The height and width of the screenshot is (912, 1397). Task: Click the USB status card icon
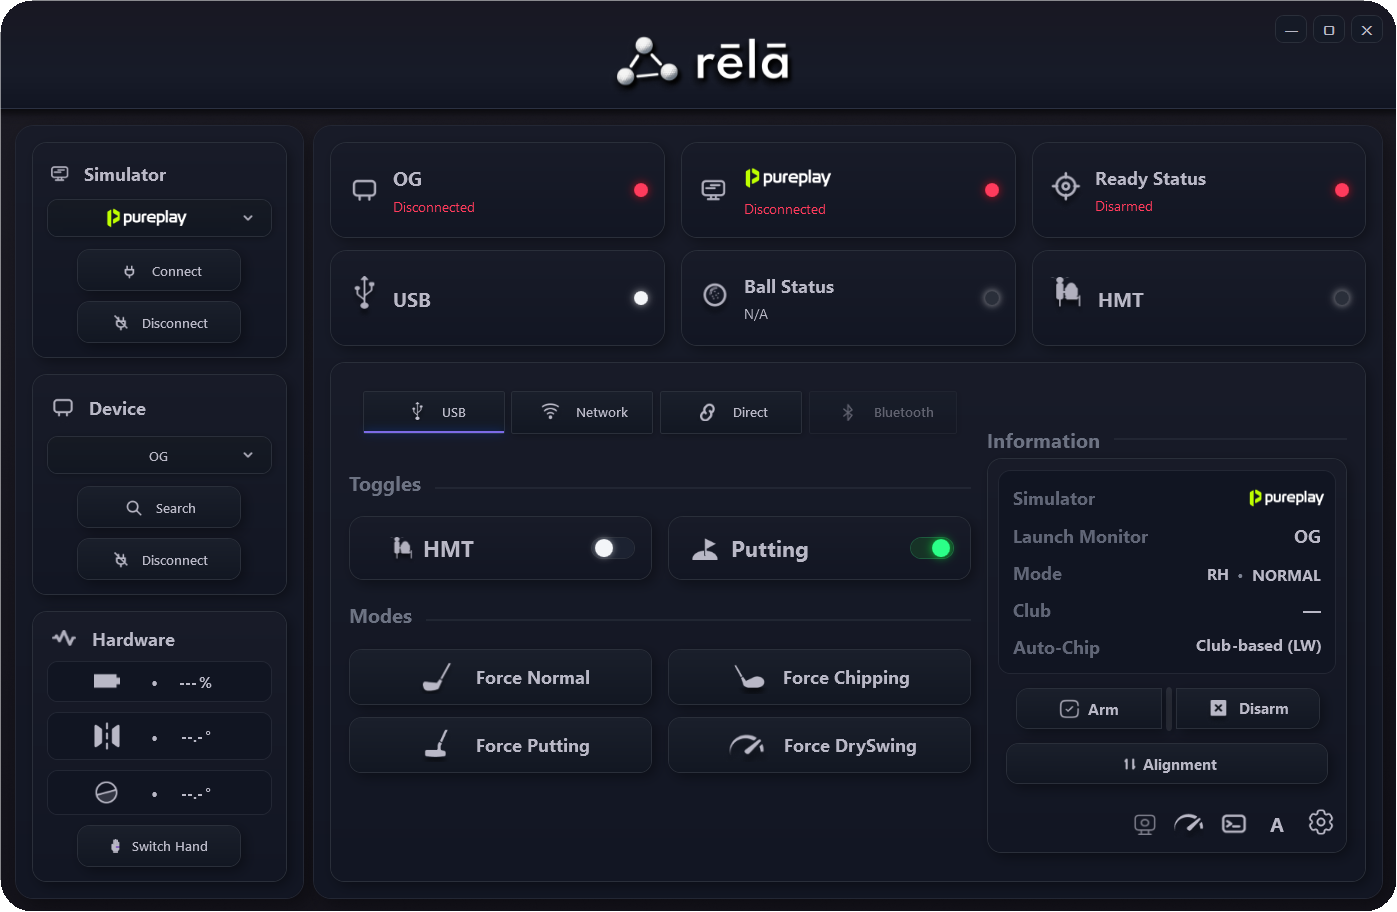(x=364, y=292)
